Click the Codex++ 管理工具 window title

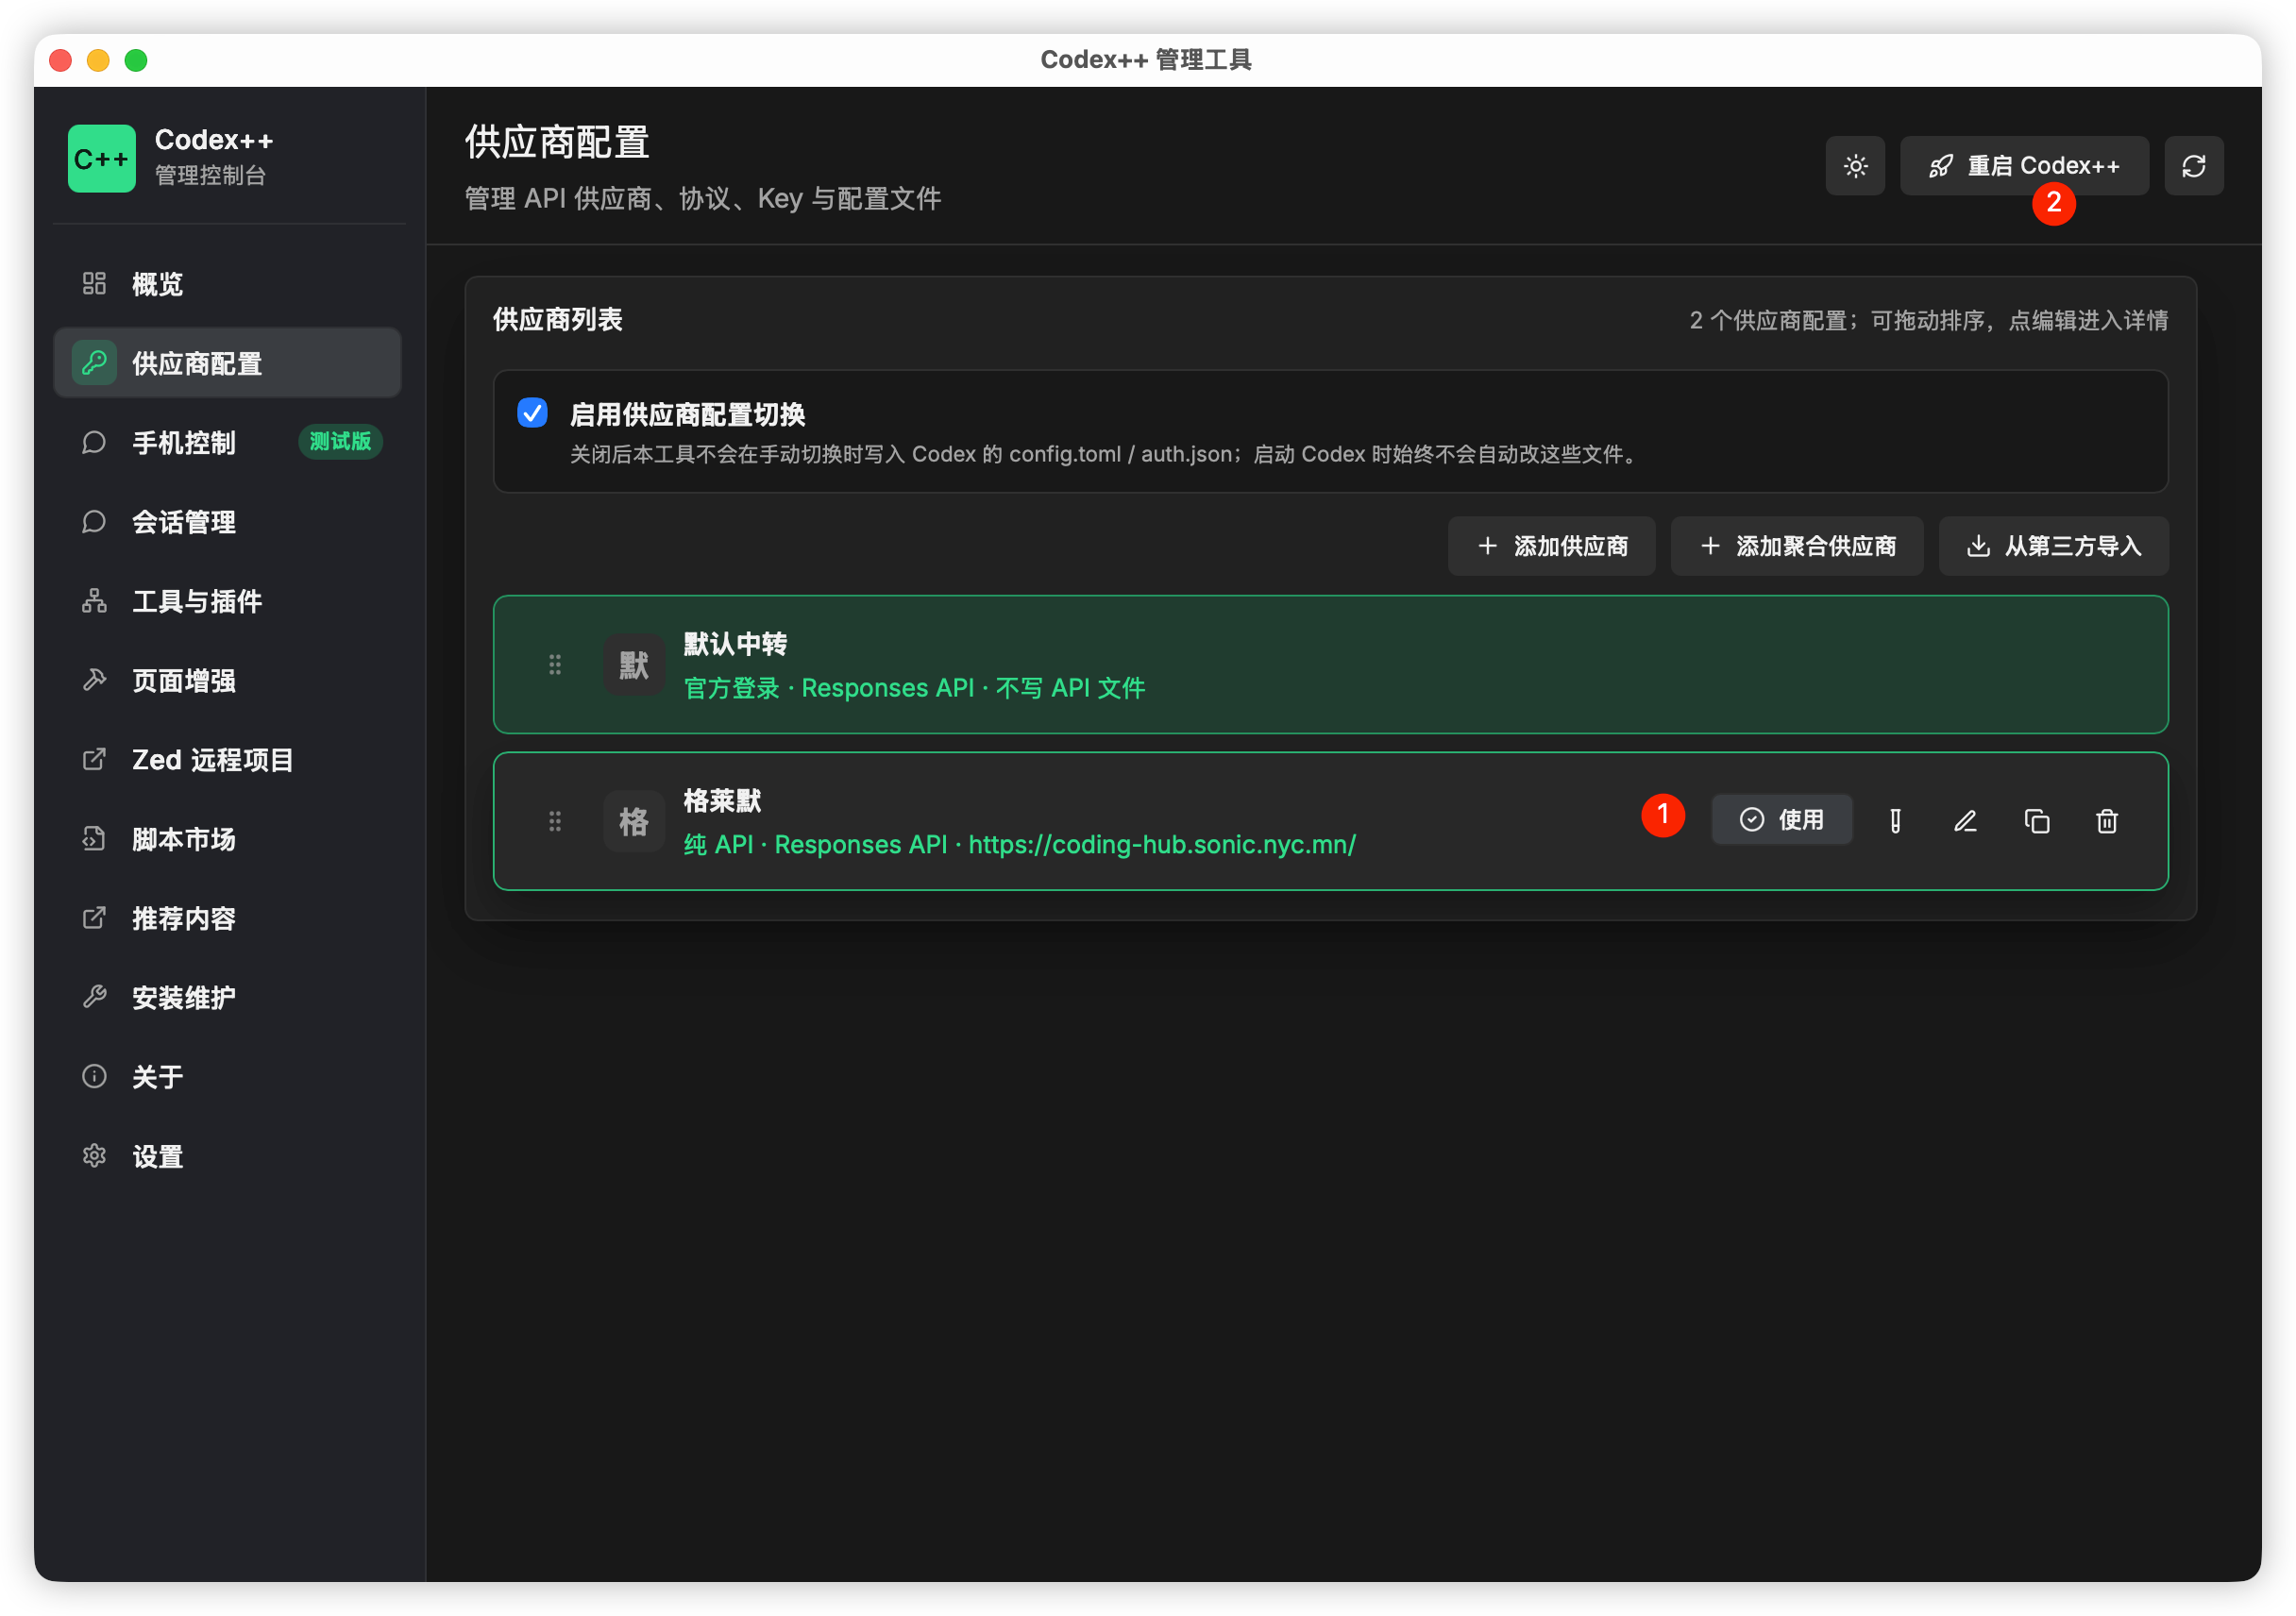pyautogui.click(x=1146, y=60)
